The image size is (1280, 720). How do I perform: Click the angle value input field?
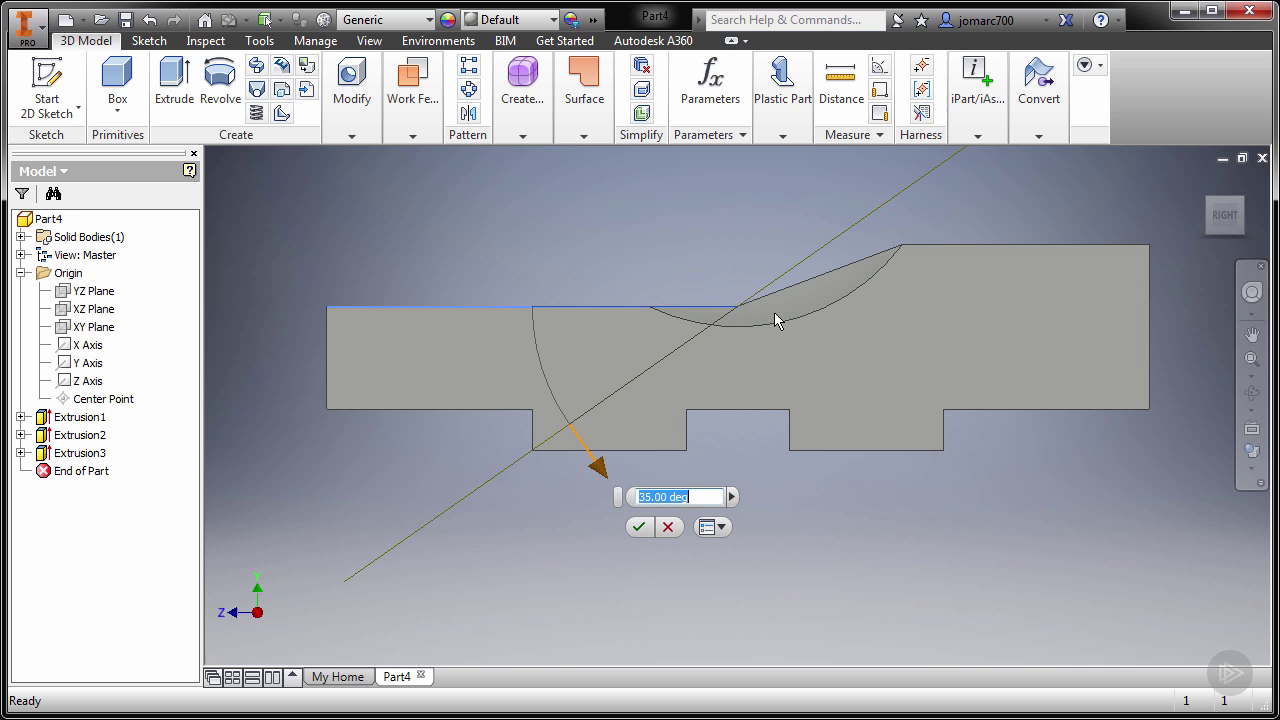(x=679, y=497)
